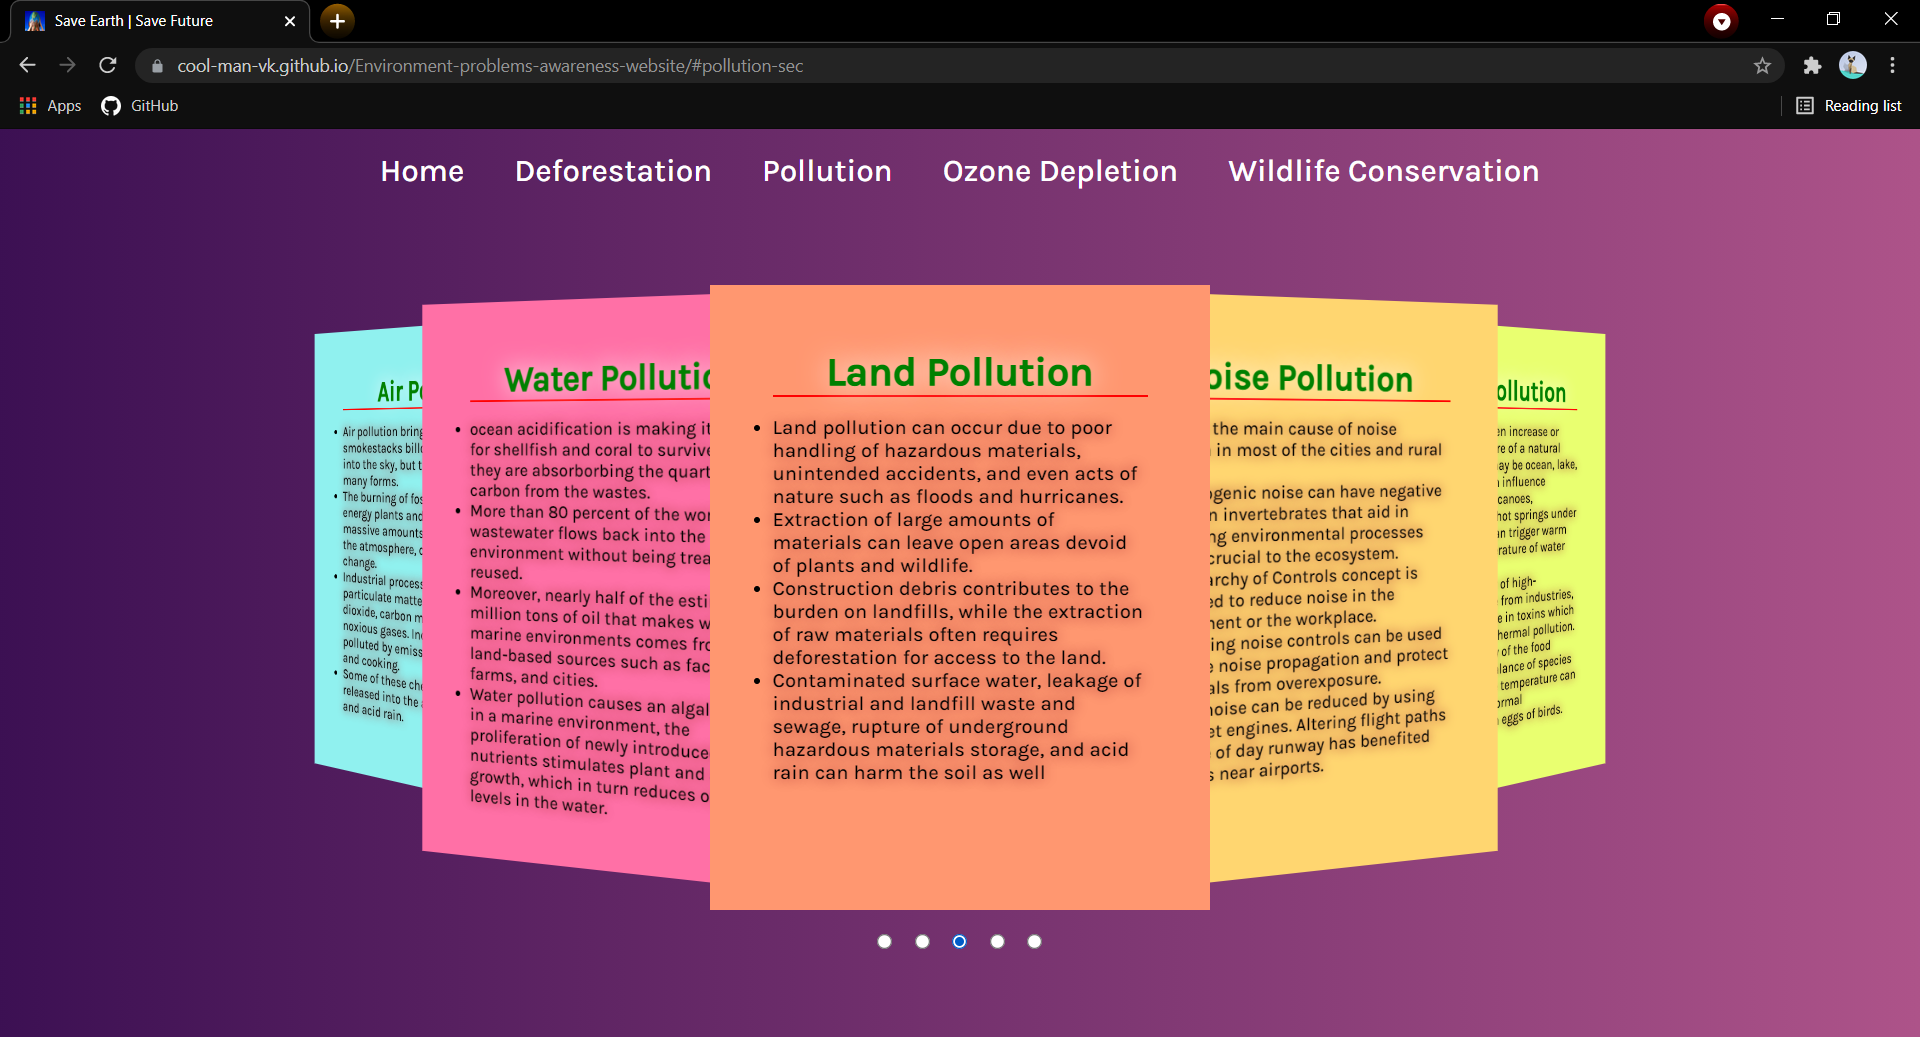Navigate to the Home section
Image resolution: width=1920 pixels, height=1037 pixels.
click(x=422, y=171)
